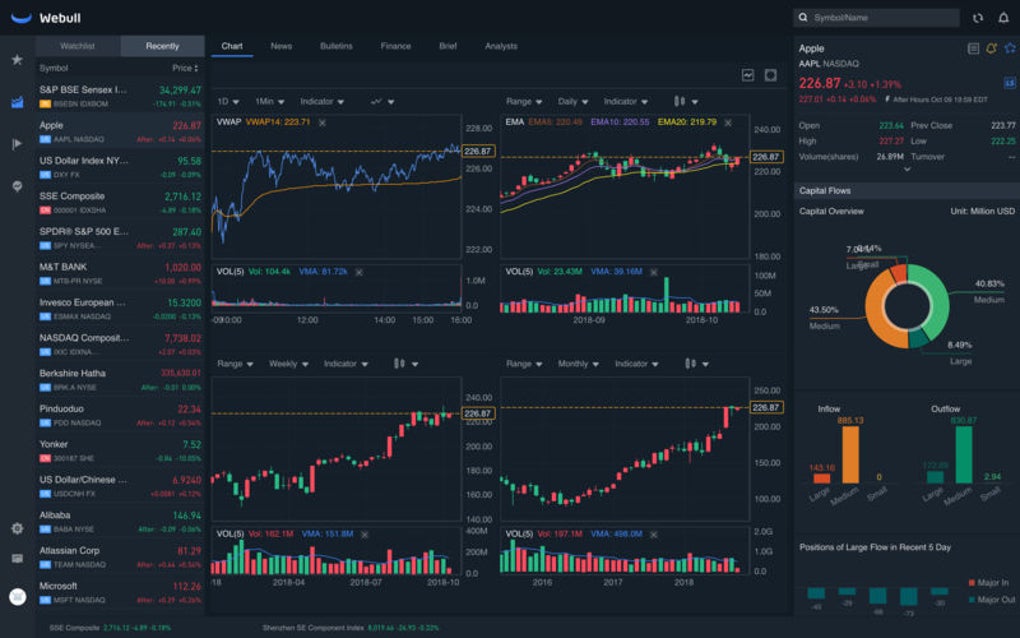Open Indicator dropdown on the 1Min chart
1020x638 pixels.
(x=322, y=101)
